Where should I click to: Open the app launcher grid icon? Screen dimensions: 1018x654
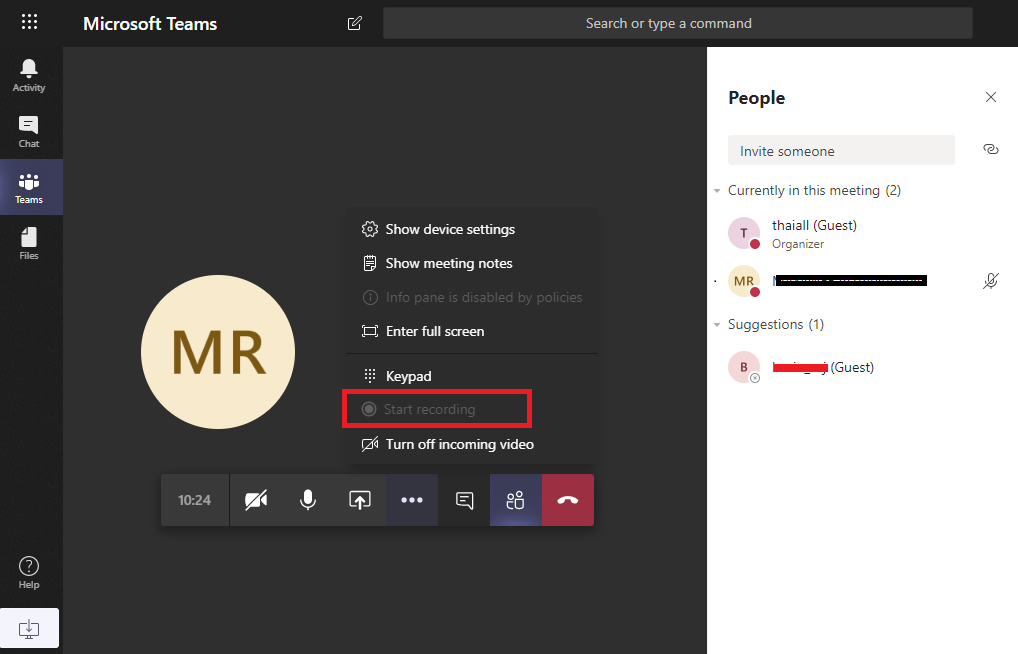(30, 22)
